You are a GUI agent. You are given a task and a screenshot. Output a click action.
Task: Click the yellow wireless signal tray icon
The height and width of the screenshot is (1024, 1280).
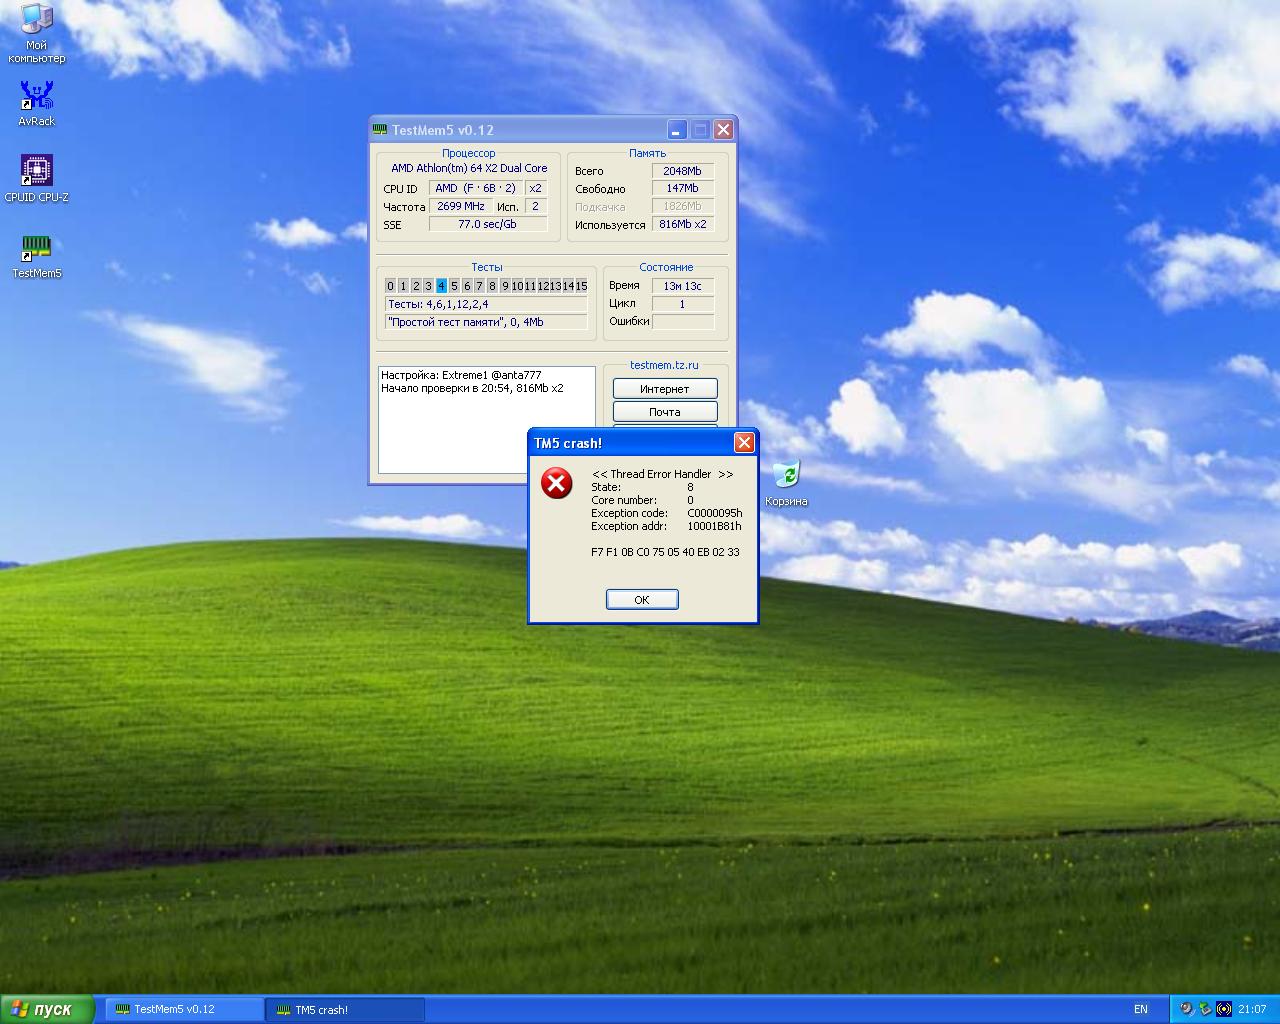point(1224,1009)
